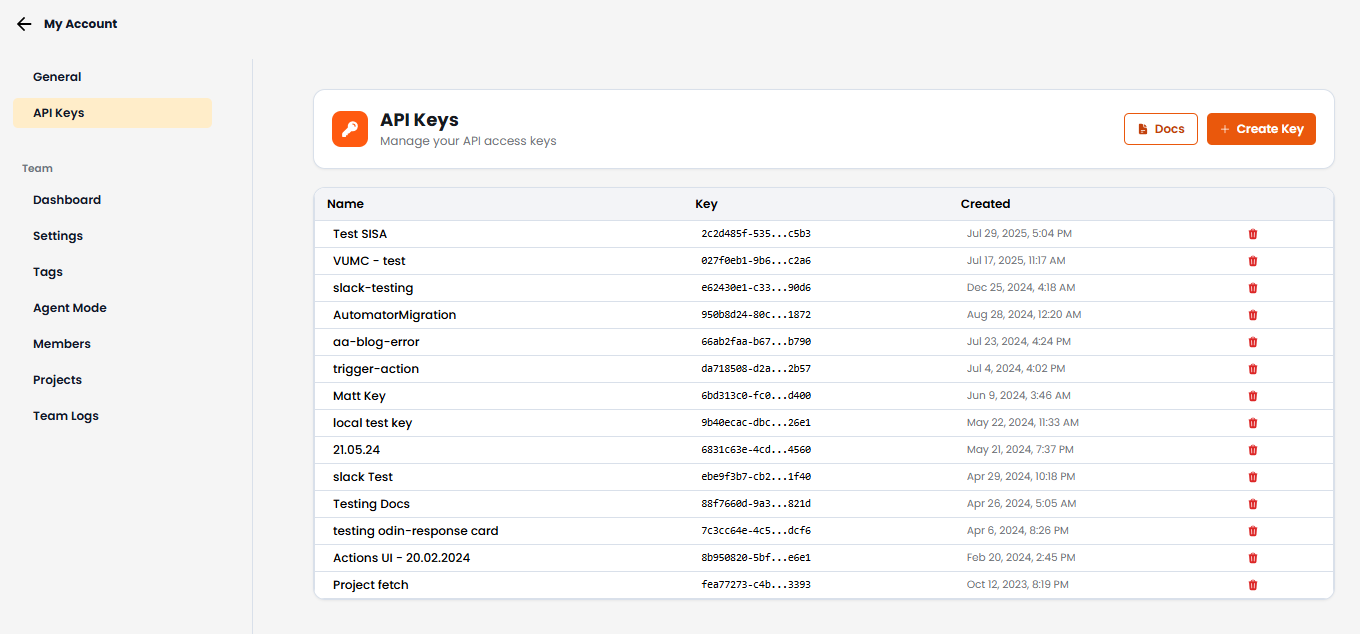This screenshot has height=634, width=1360.
Task: Go to the Members page
Action: pyautogui.click(x=61, y=343)
